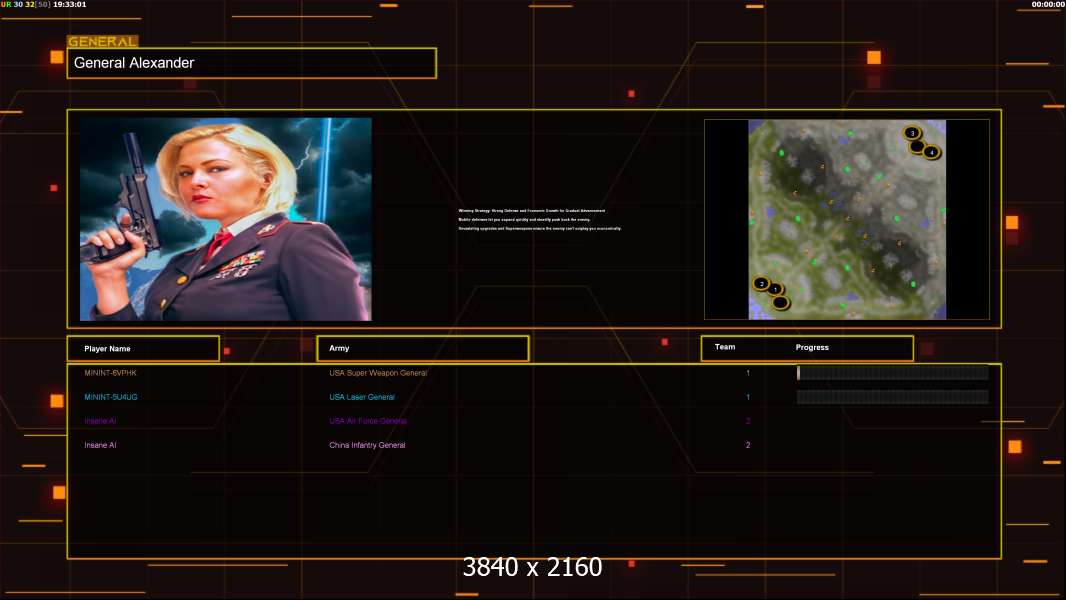The image size is (1066, 600).
Task: Click the General Alexander portrait image
Action: tap(226, 219)
